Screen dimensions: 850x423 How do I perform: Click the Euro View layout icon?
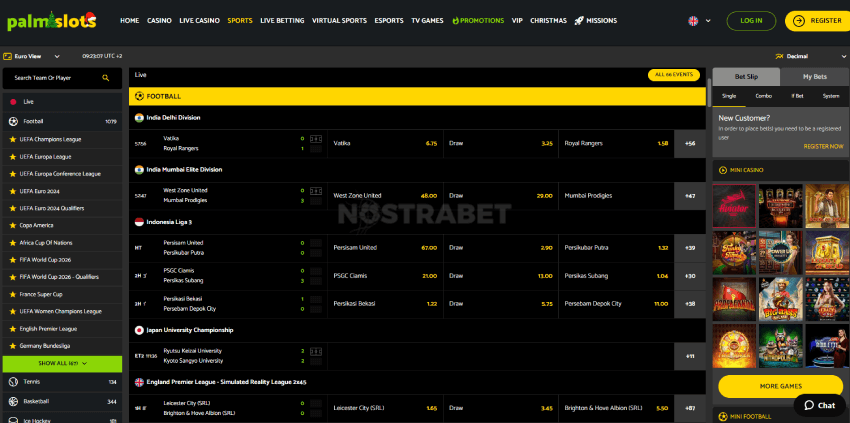[8, 56]
